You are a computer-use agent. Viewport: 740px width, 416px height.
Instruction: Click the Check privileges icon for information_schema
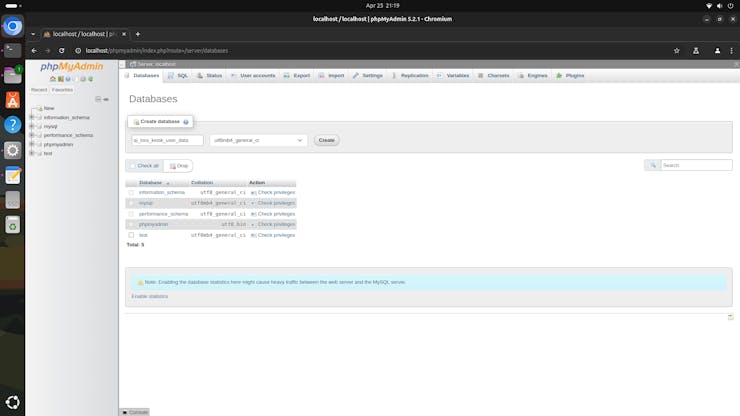point(253,193)
